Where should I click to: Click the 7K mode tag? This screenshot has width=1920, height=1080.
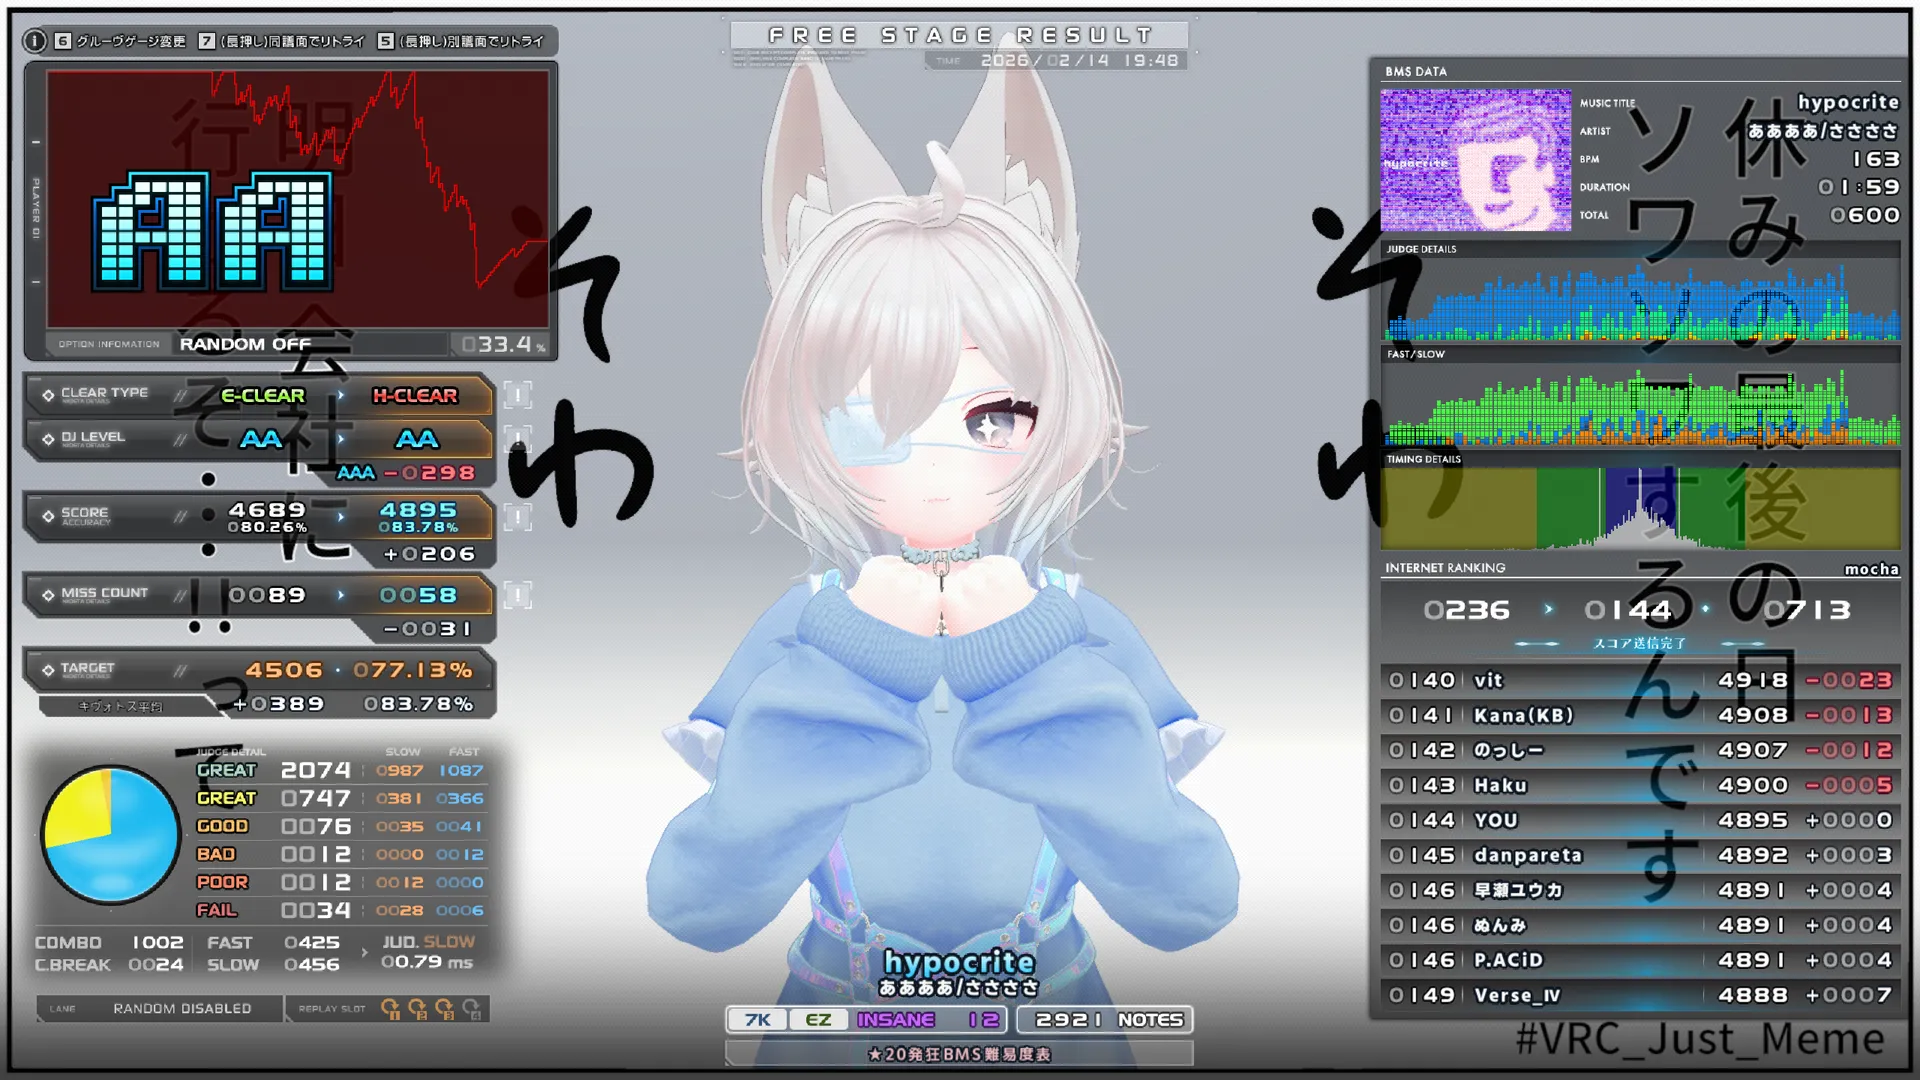pos(757,1020)
